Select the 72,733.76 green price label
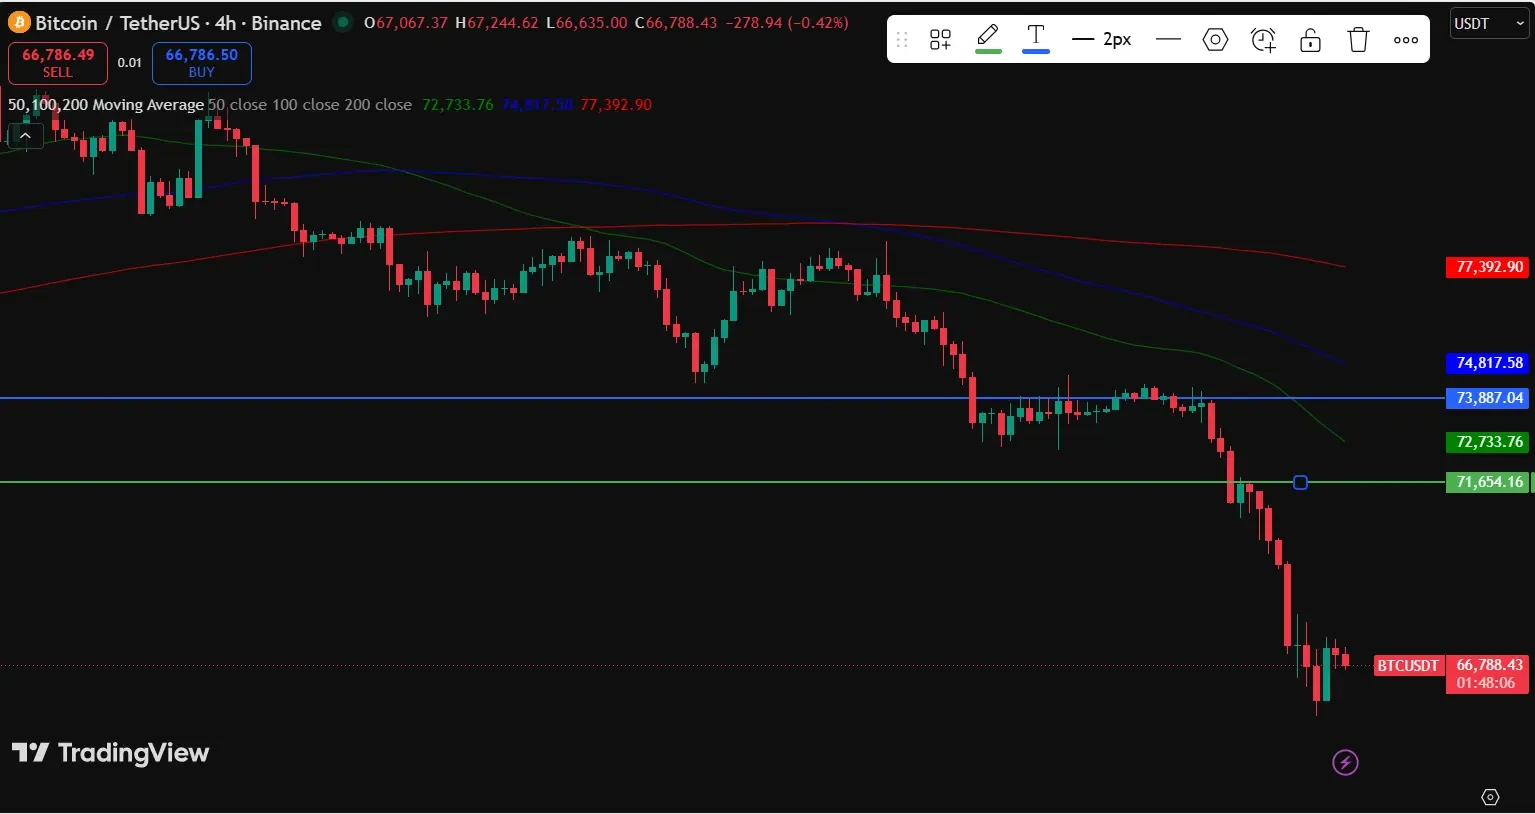1535x814 pixels. pyautogui.click(x=1488, y=442)
